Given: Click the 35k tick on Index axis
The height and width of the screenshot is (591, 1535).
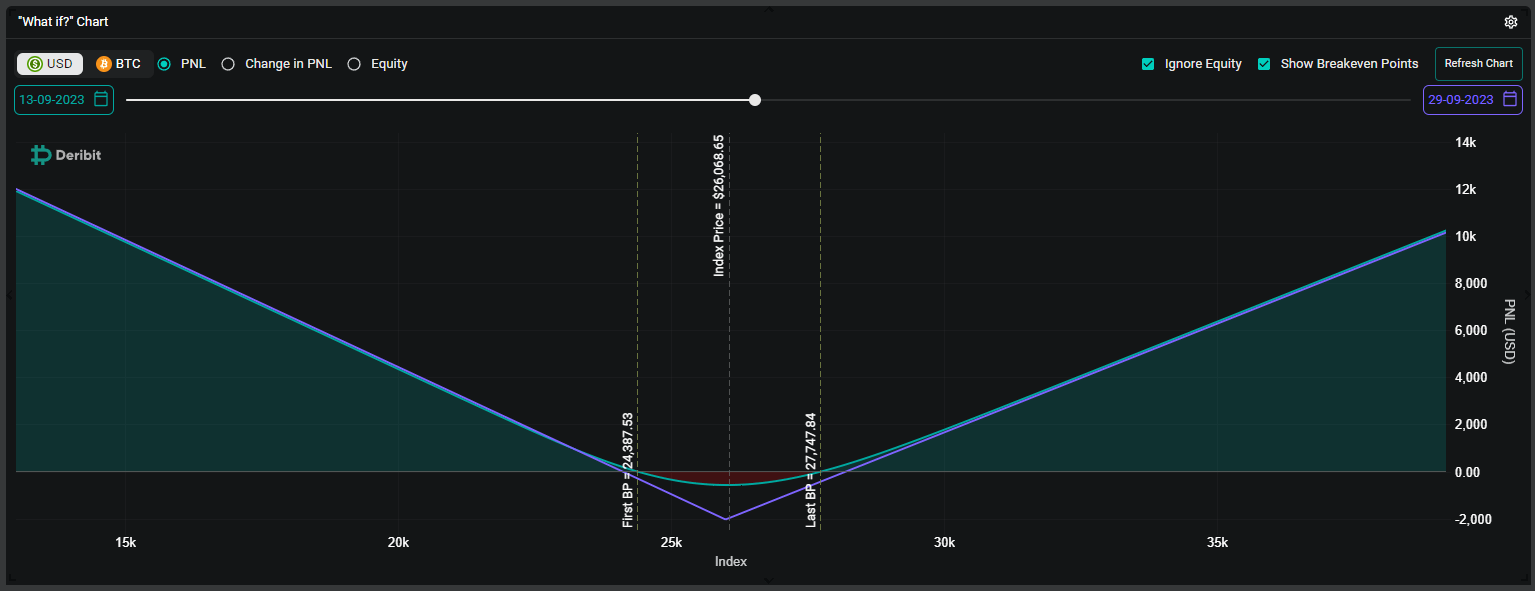Looking at the screenshot, I should tap(1217, 543).
